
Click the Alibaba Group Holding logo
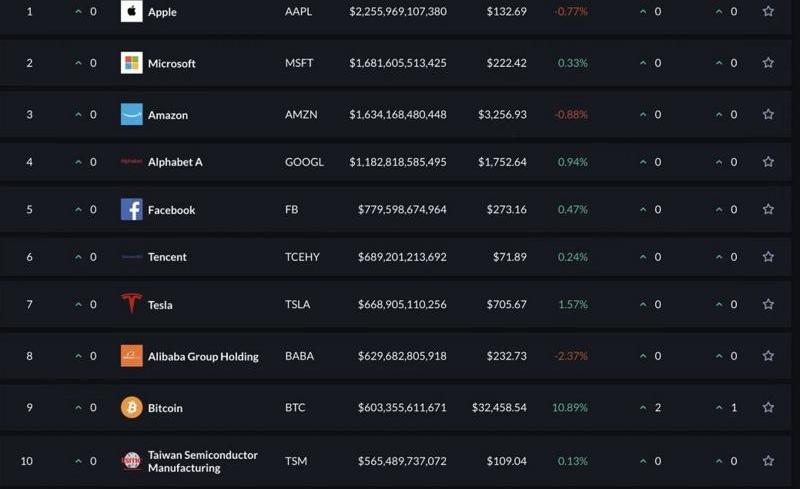tap(131, 356)
